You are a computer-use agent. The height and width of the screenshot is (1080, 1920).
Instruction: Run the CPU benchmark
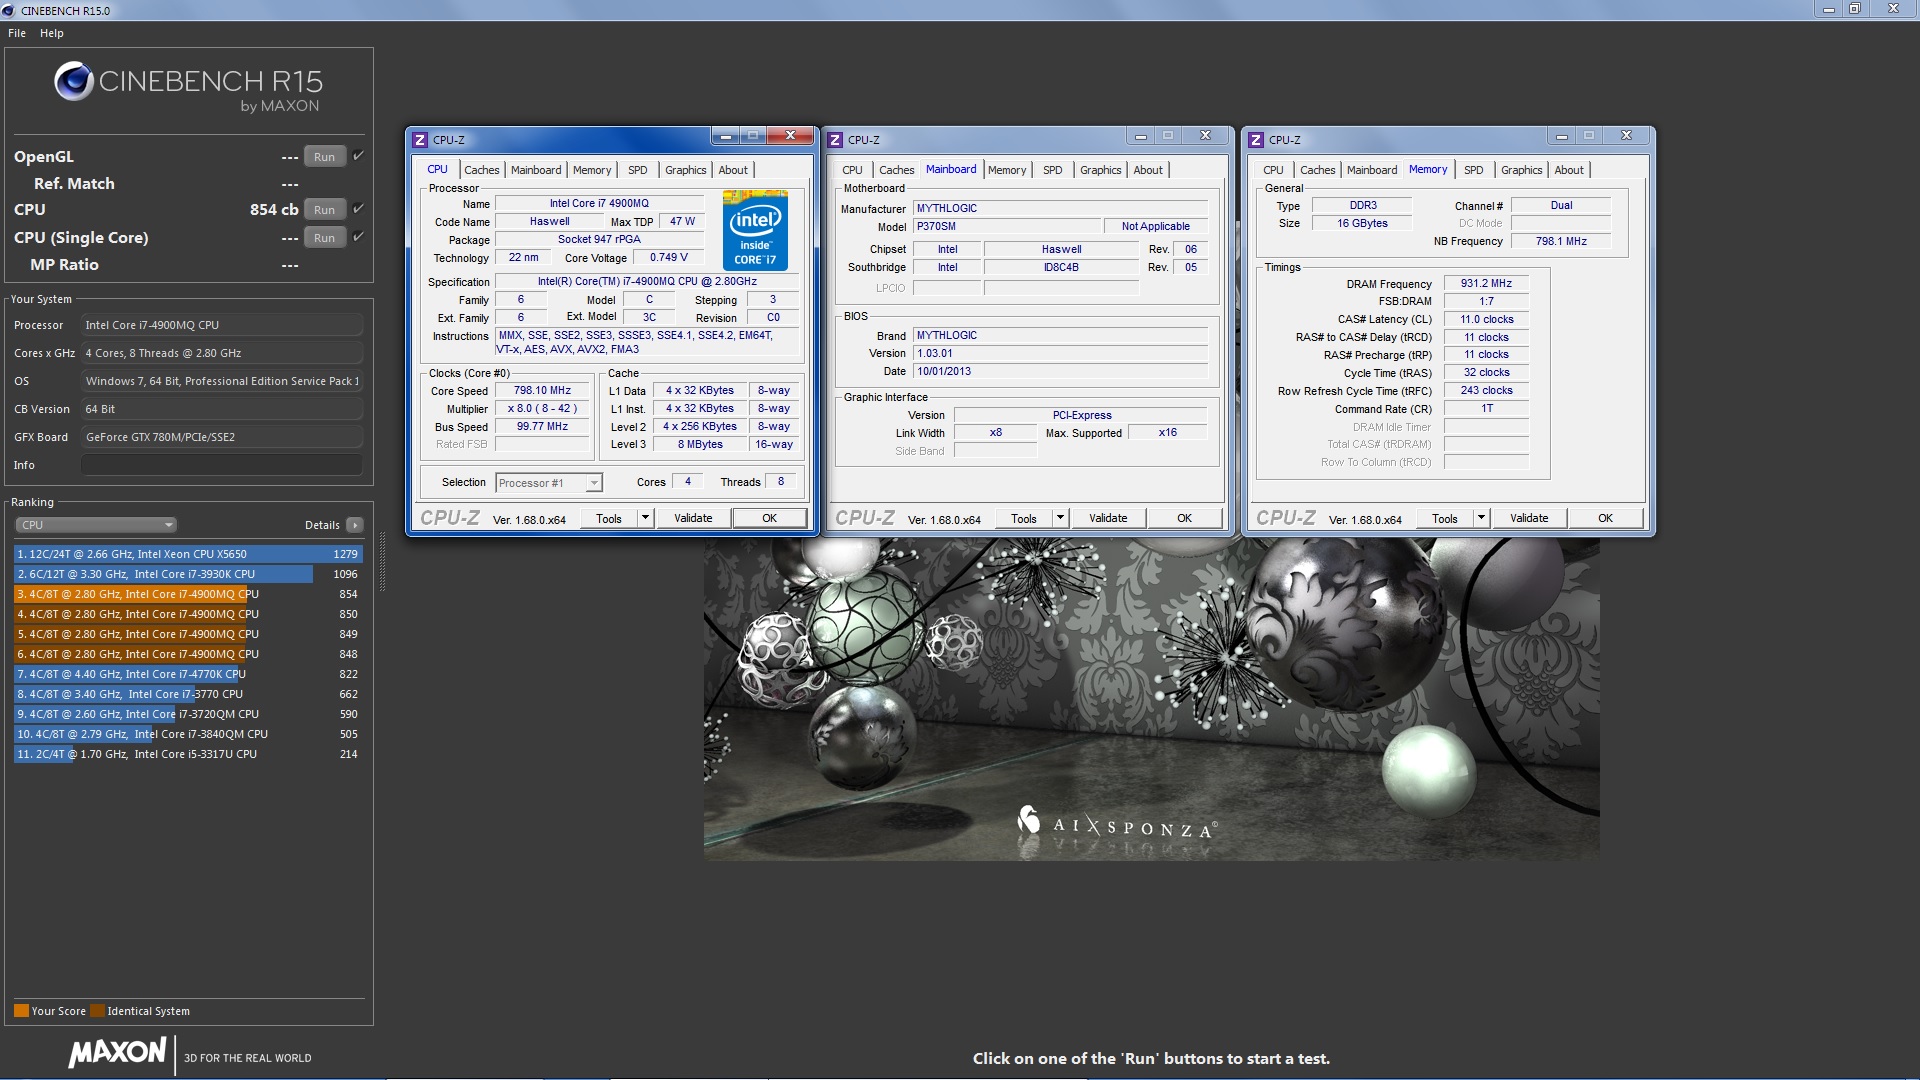(x=324, y=209)
